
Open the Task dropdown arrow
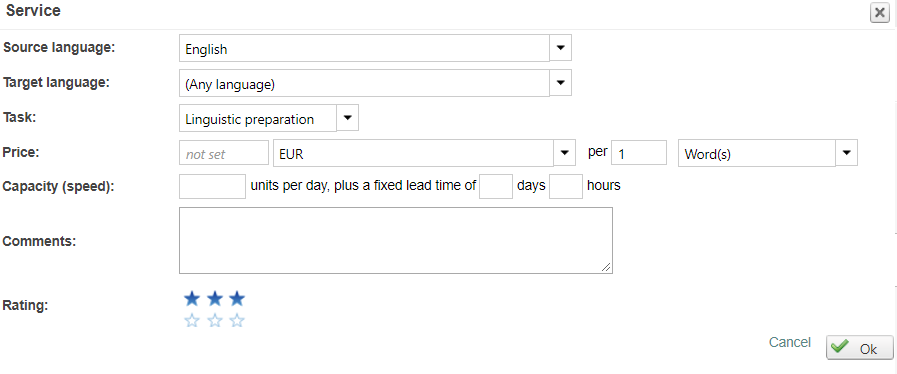pyautogui.click(x=347, y=118)
